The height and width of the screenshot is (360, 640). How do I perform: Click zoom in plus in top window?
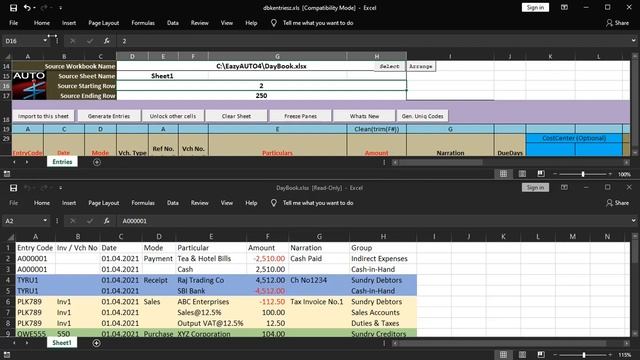tap(610, 174)
